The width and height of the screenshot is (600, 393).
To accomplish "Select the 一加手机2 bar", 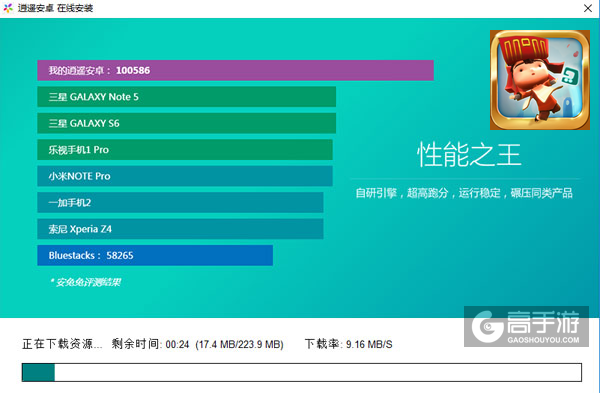I will [180, 202].
